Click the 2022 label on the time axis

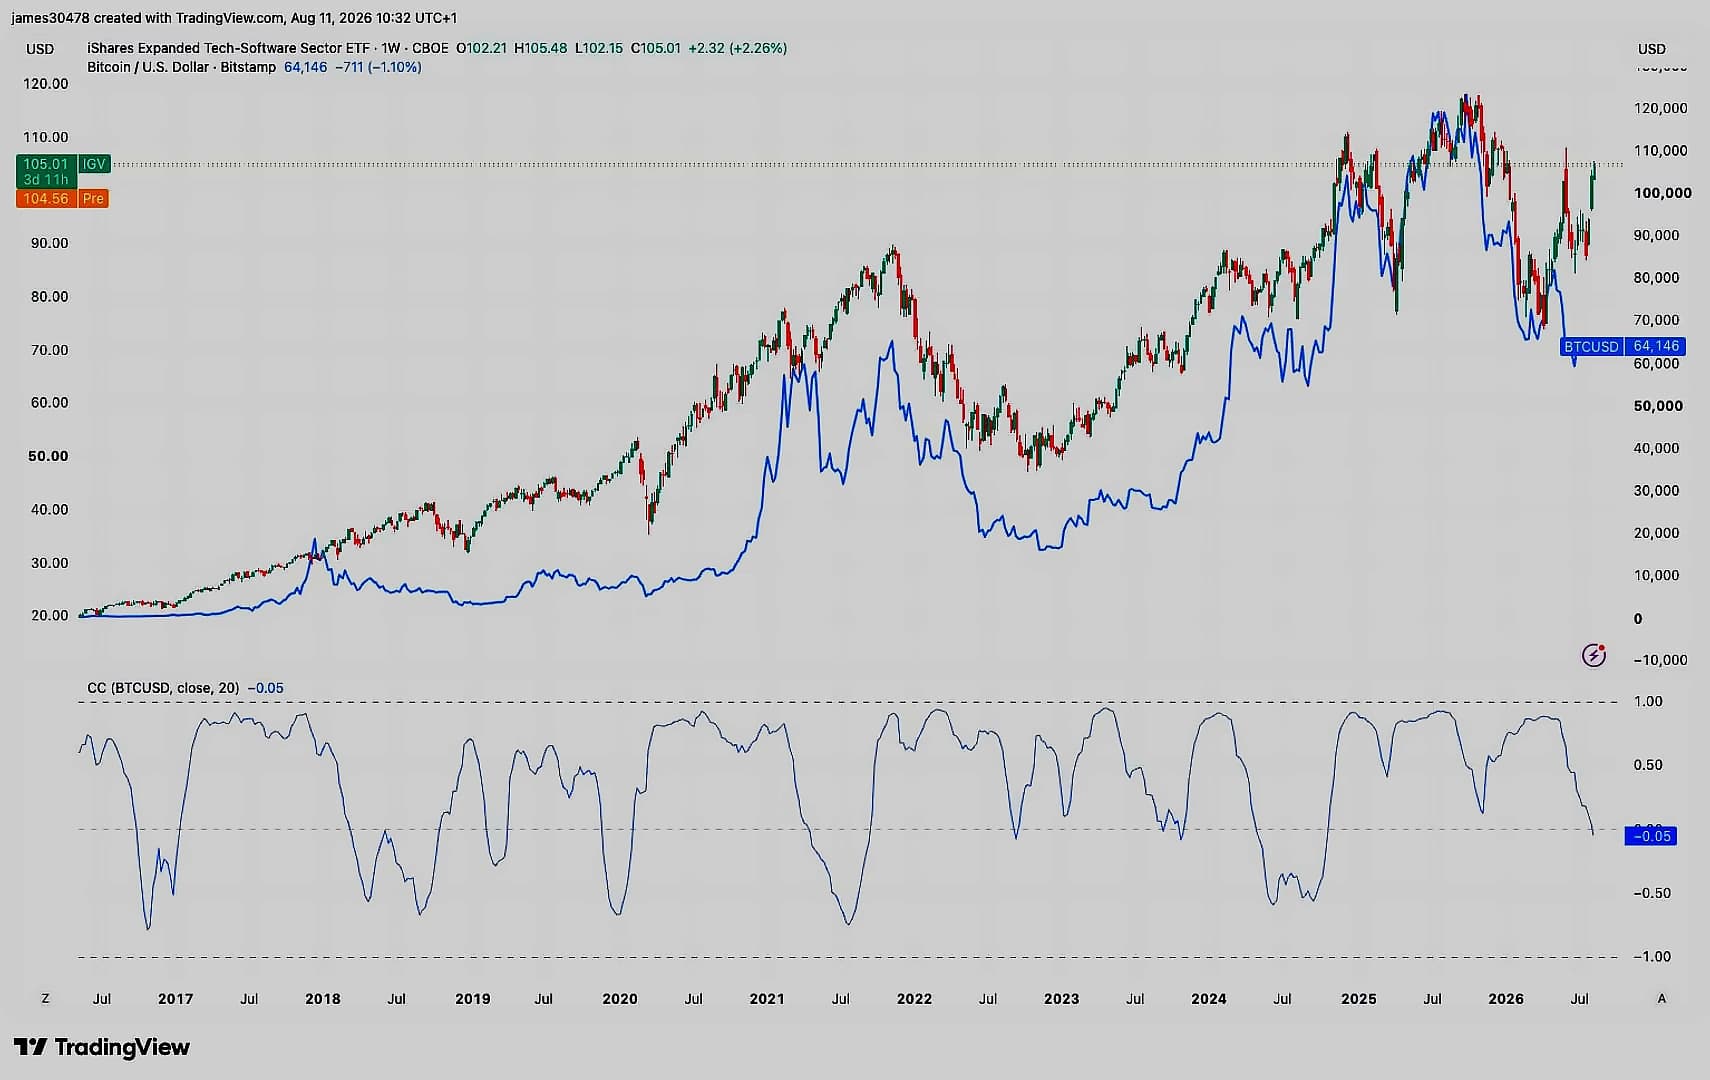[914, 999]
